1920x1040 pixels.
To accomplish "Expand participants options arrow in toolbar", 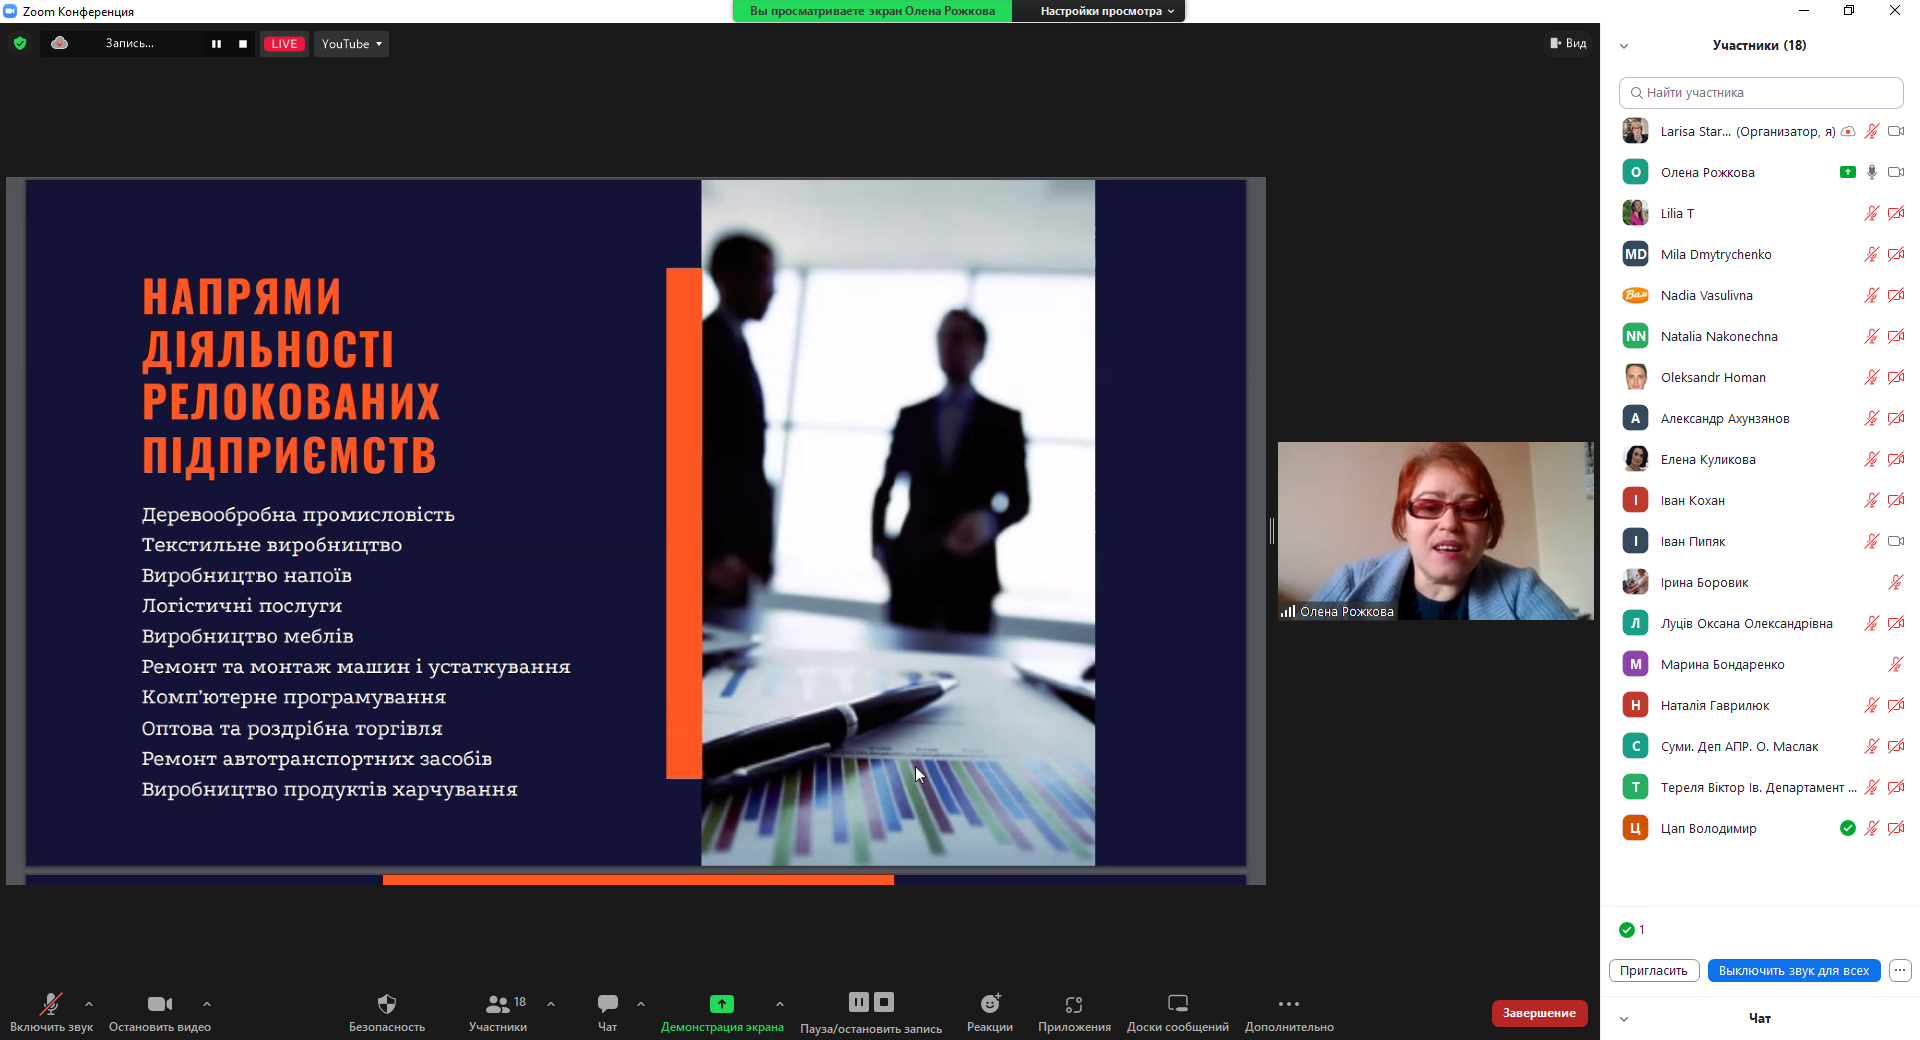I will tap(551, 1004).
